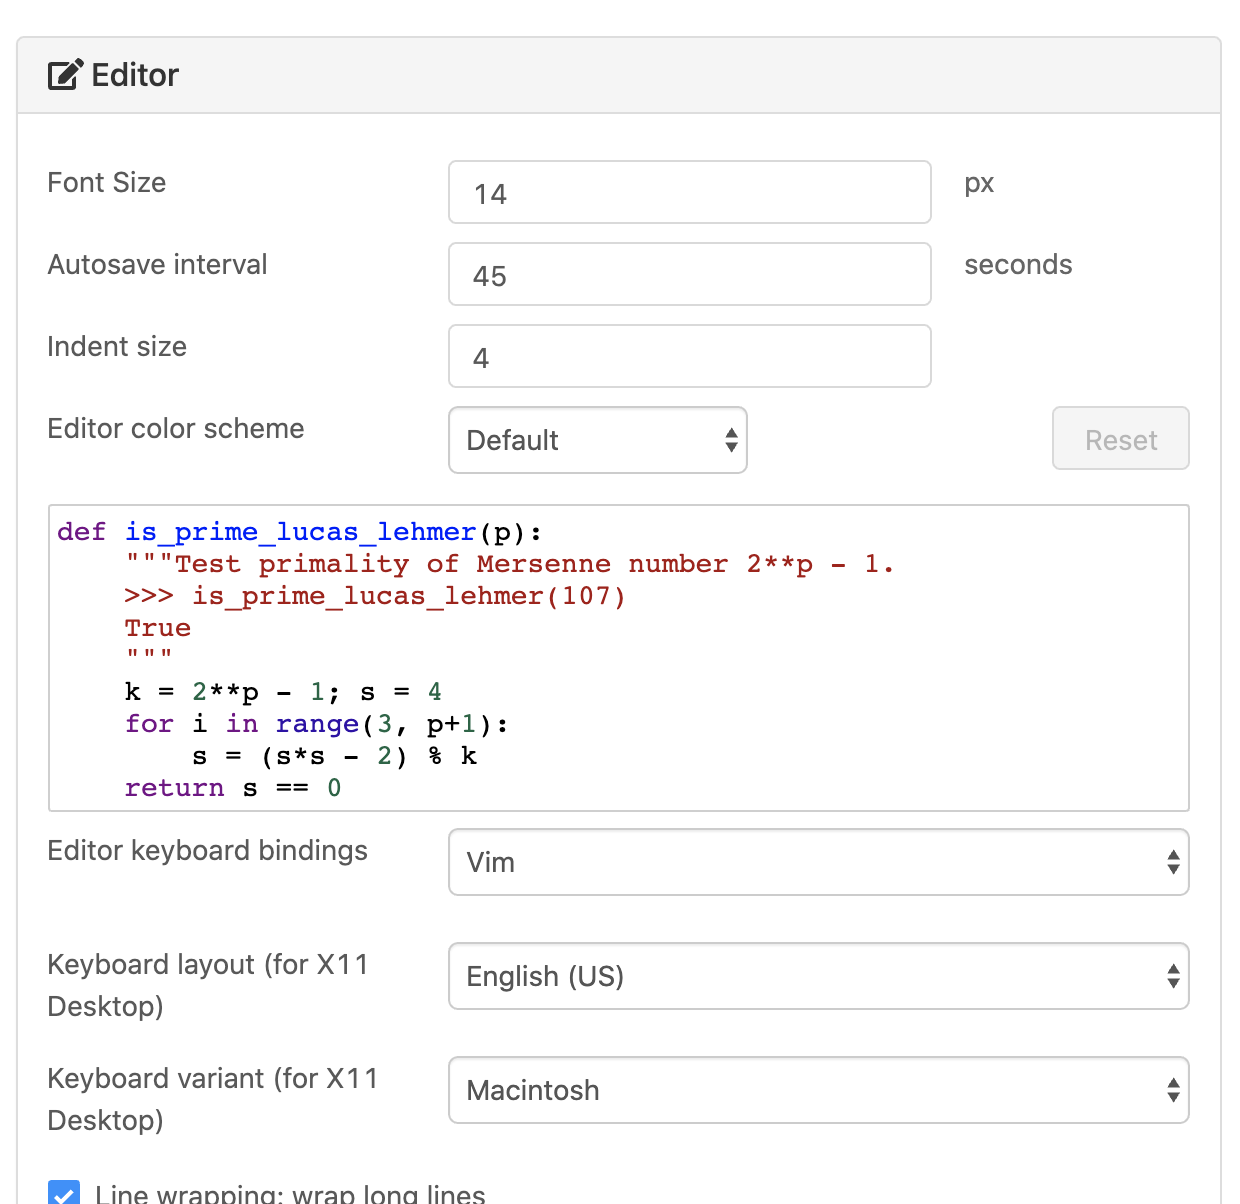Screen dimensions: 1240x1204
Task: Click the Line wrapping option label text
Action: coord(290,1194)
